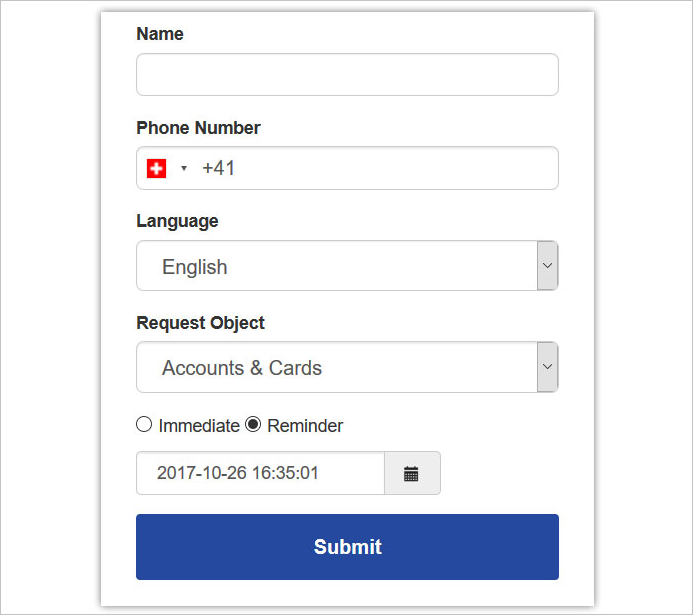Image resolution: width=693 pixels, height=615 pixels.
Task: Click the Language dropdown chevron arrow
Action: click(x=548, y=266)
